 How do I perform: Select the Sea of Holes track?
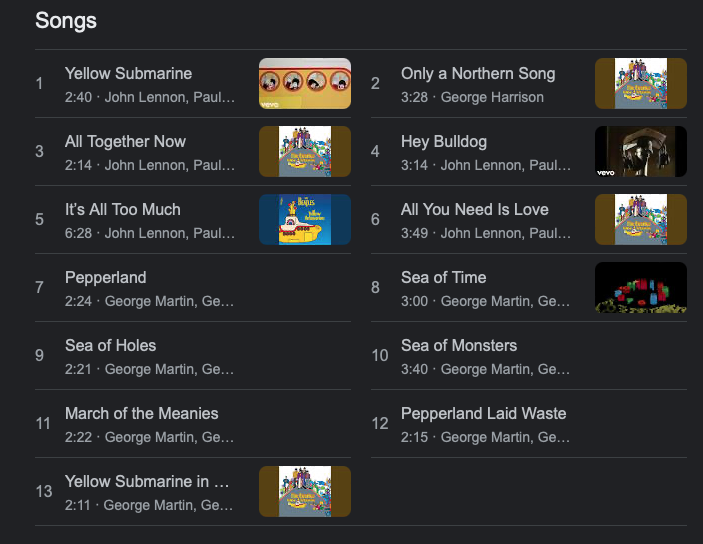click(193, 356)
